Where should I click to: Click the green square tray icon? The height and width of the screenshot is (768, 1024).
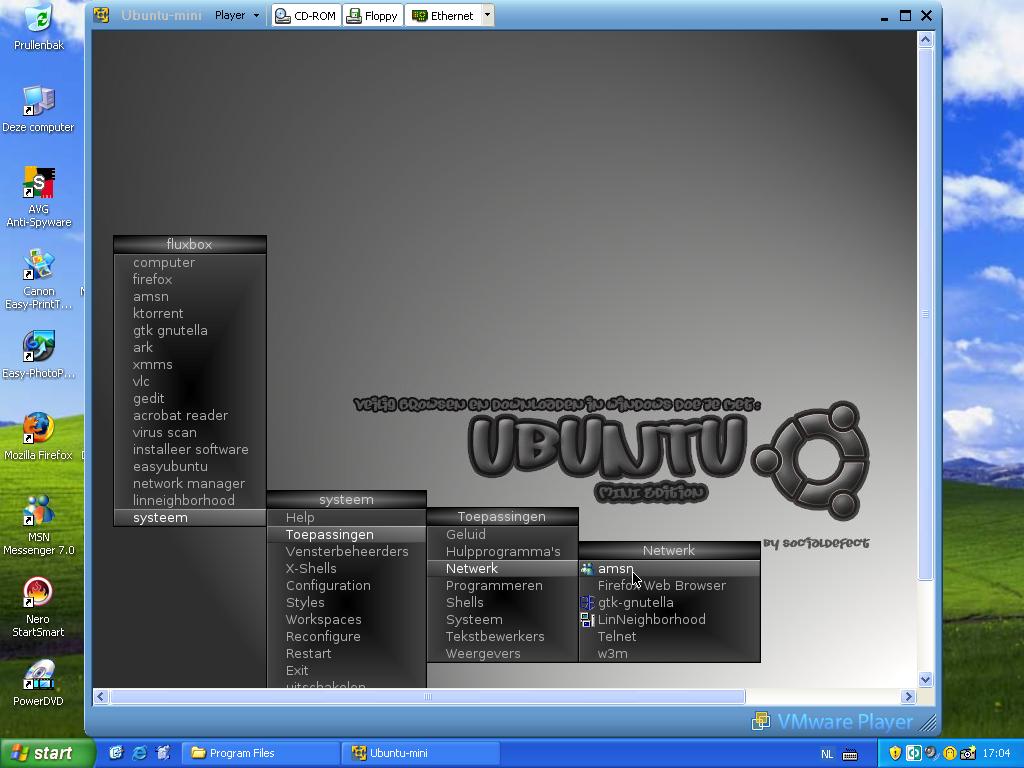tap(914, 754)
